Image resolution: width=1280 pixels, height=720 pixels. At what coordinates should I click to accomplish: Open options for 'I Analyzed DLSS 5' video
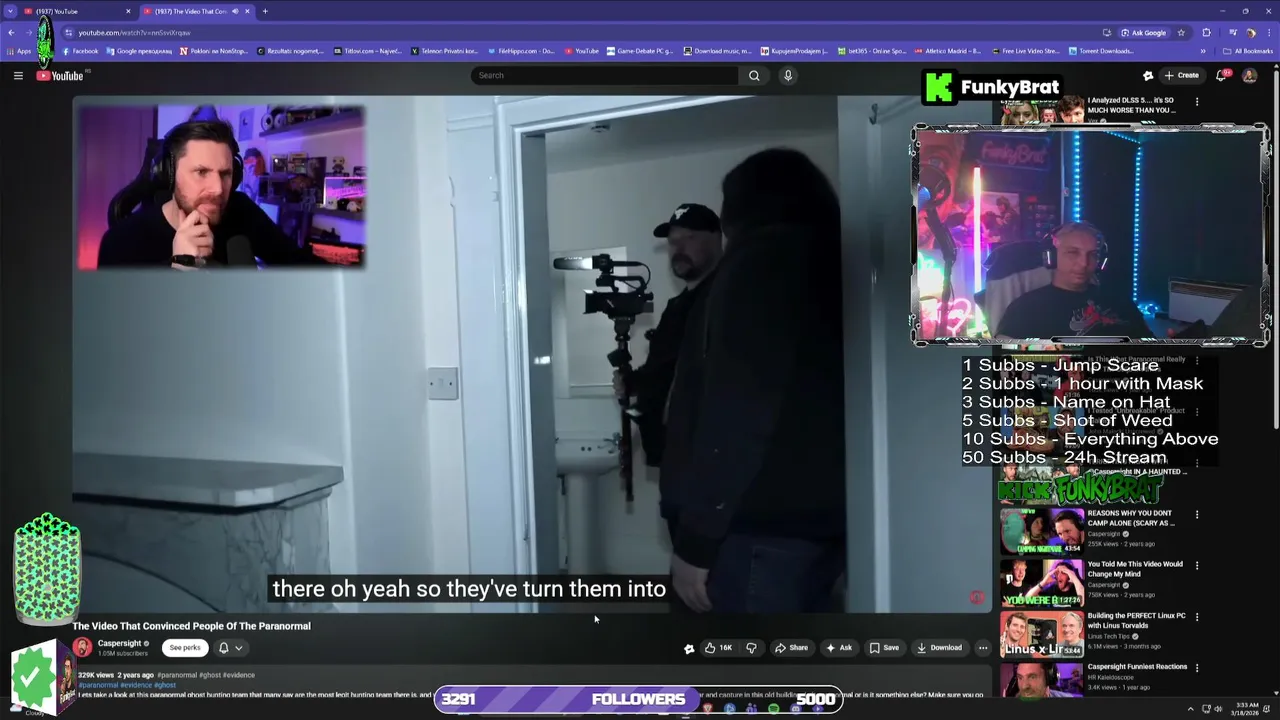1197,101
